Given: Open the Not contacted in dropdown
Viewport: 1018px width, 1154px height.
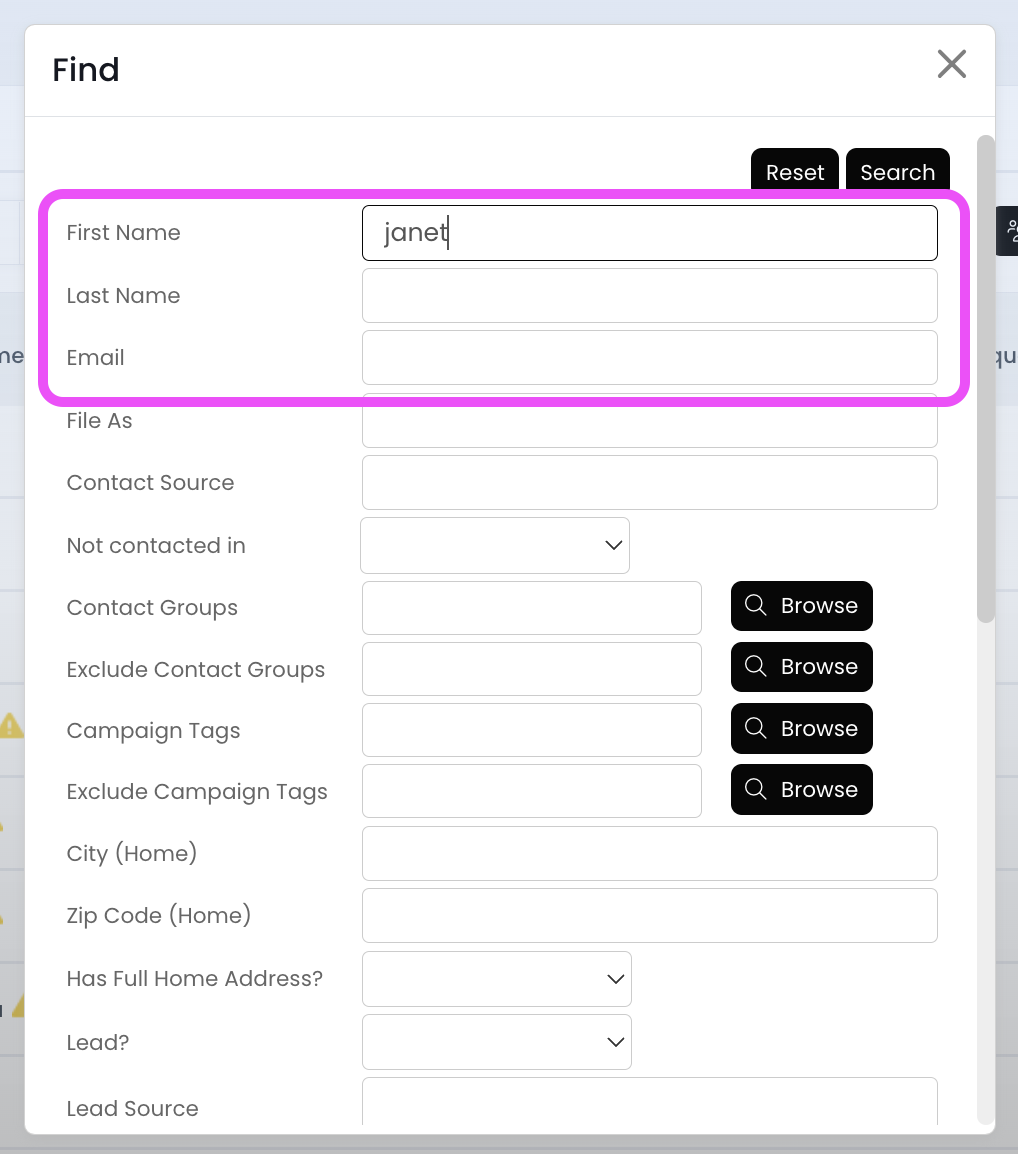Looking at the screenshot, I should [495, 545].
